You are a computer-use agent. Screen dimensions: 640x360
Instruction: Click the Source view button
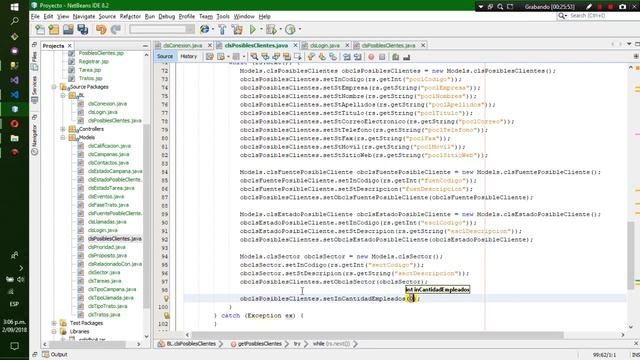coord(165,56)
